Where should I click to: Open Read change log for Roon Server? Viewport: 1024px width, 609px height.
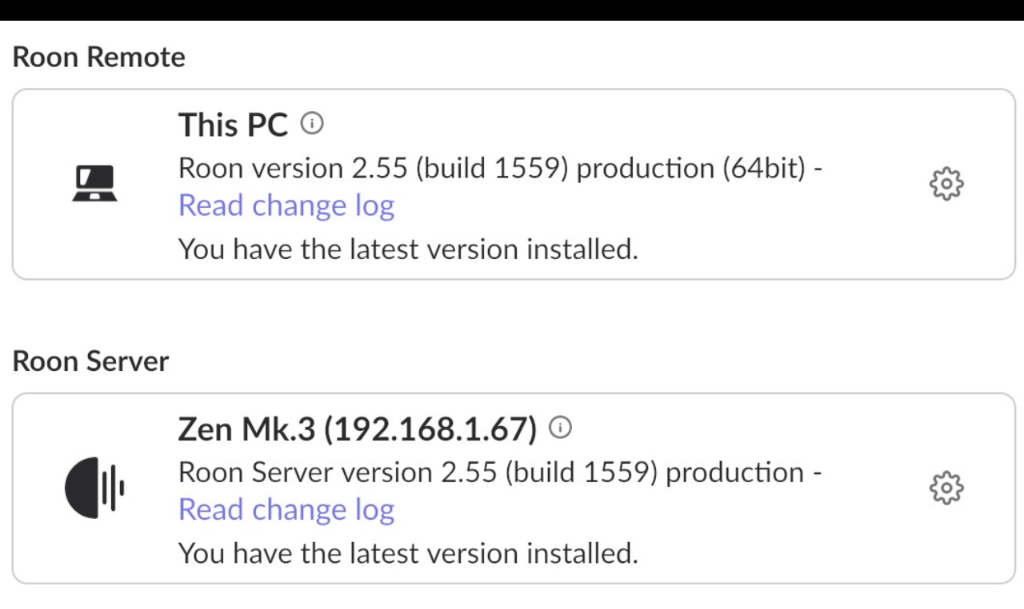[x=287, y=510]
